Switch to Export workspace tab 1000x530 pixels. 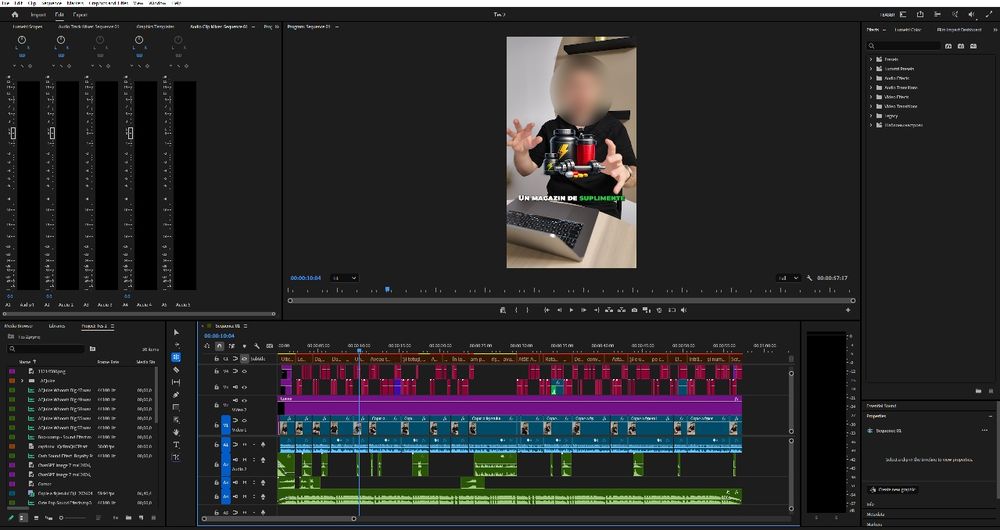click(x=80, y=14)
